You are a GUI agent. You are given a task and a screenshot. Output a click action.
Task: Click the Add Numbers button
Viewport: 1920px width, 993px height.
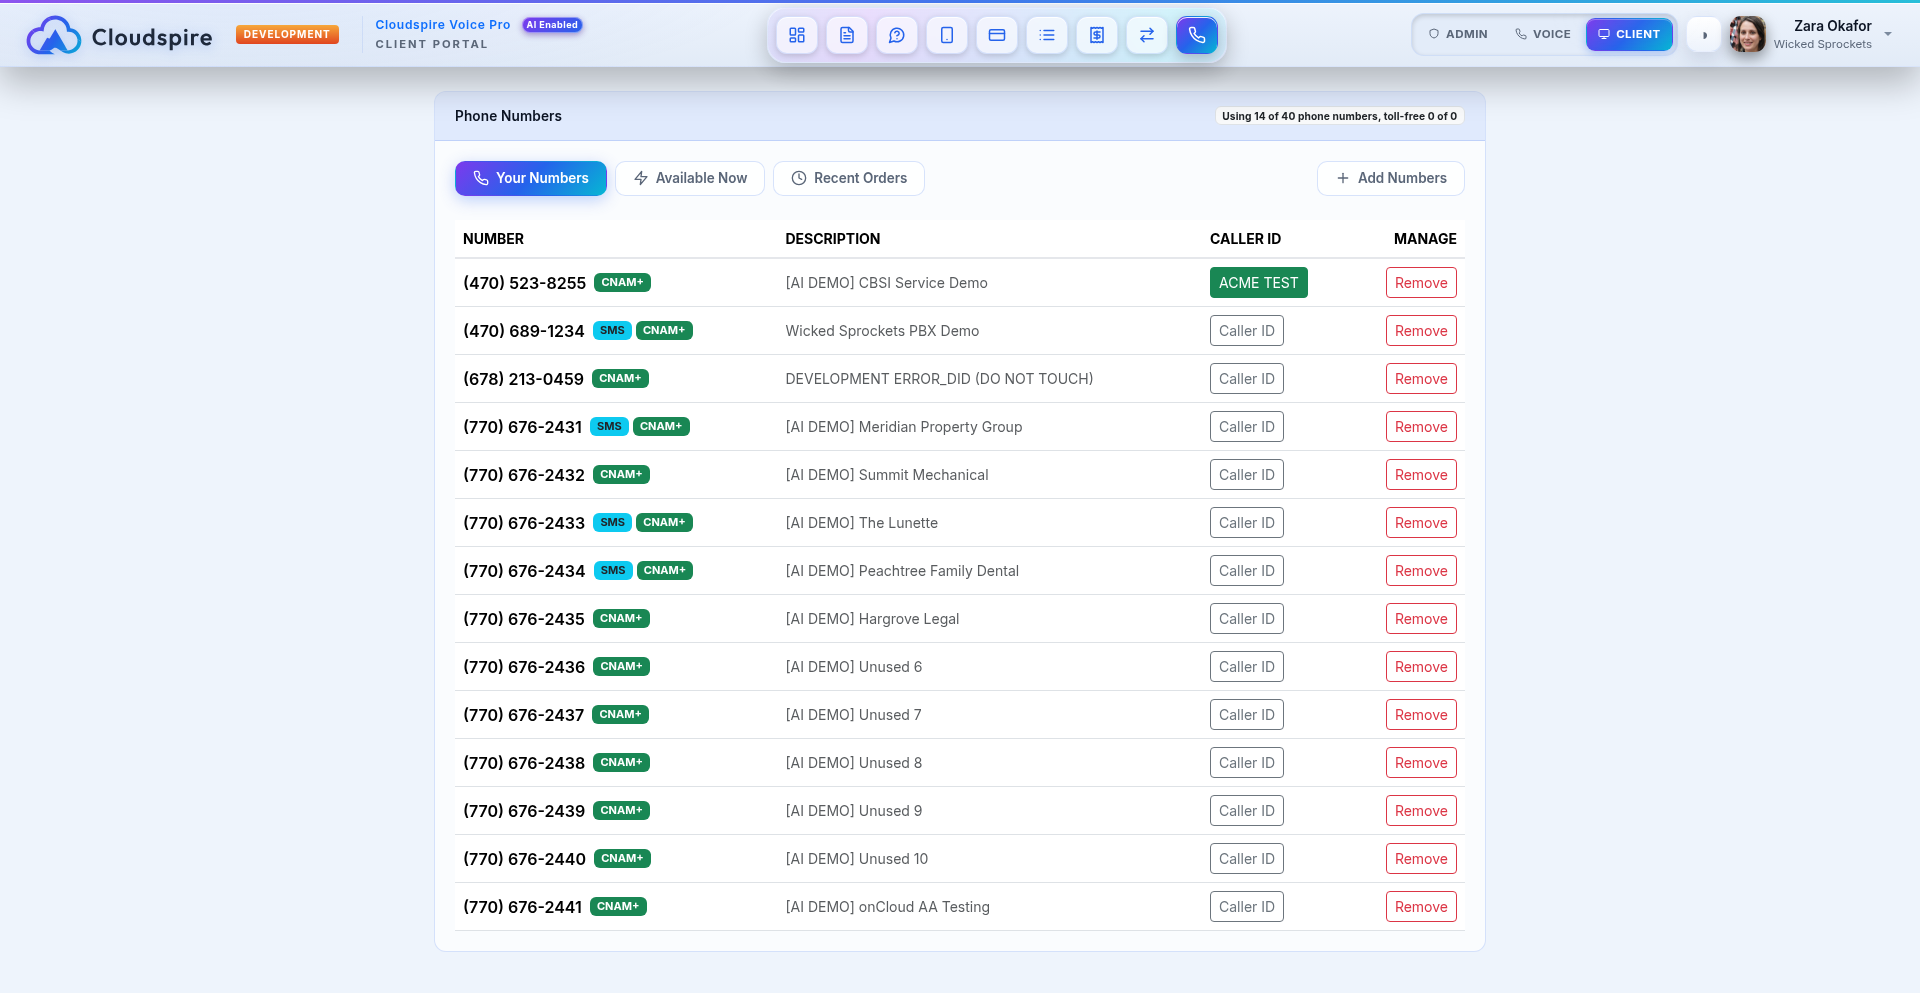(1391, 178)
